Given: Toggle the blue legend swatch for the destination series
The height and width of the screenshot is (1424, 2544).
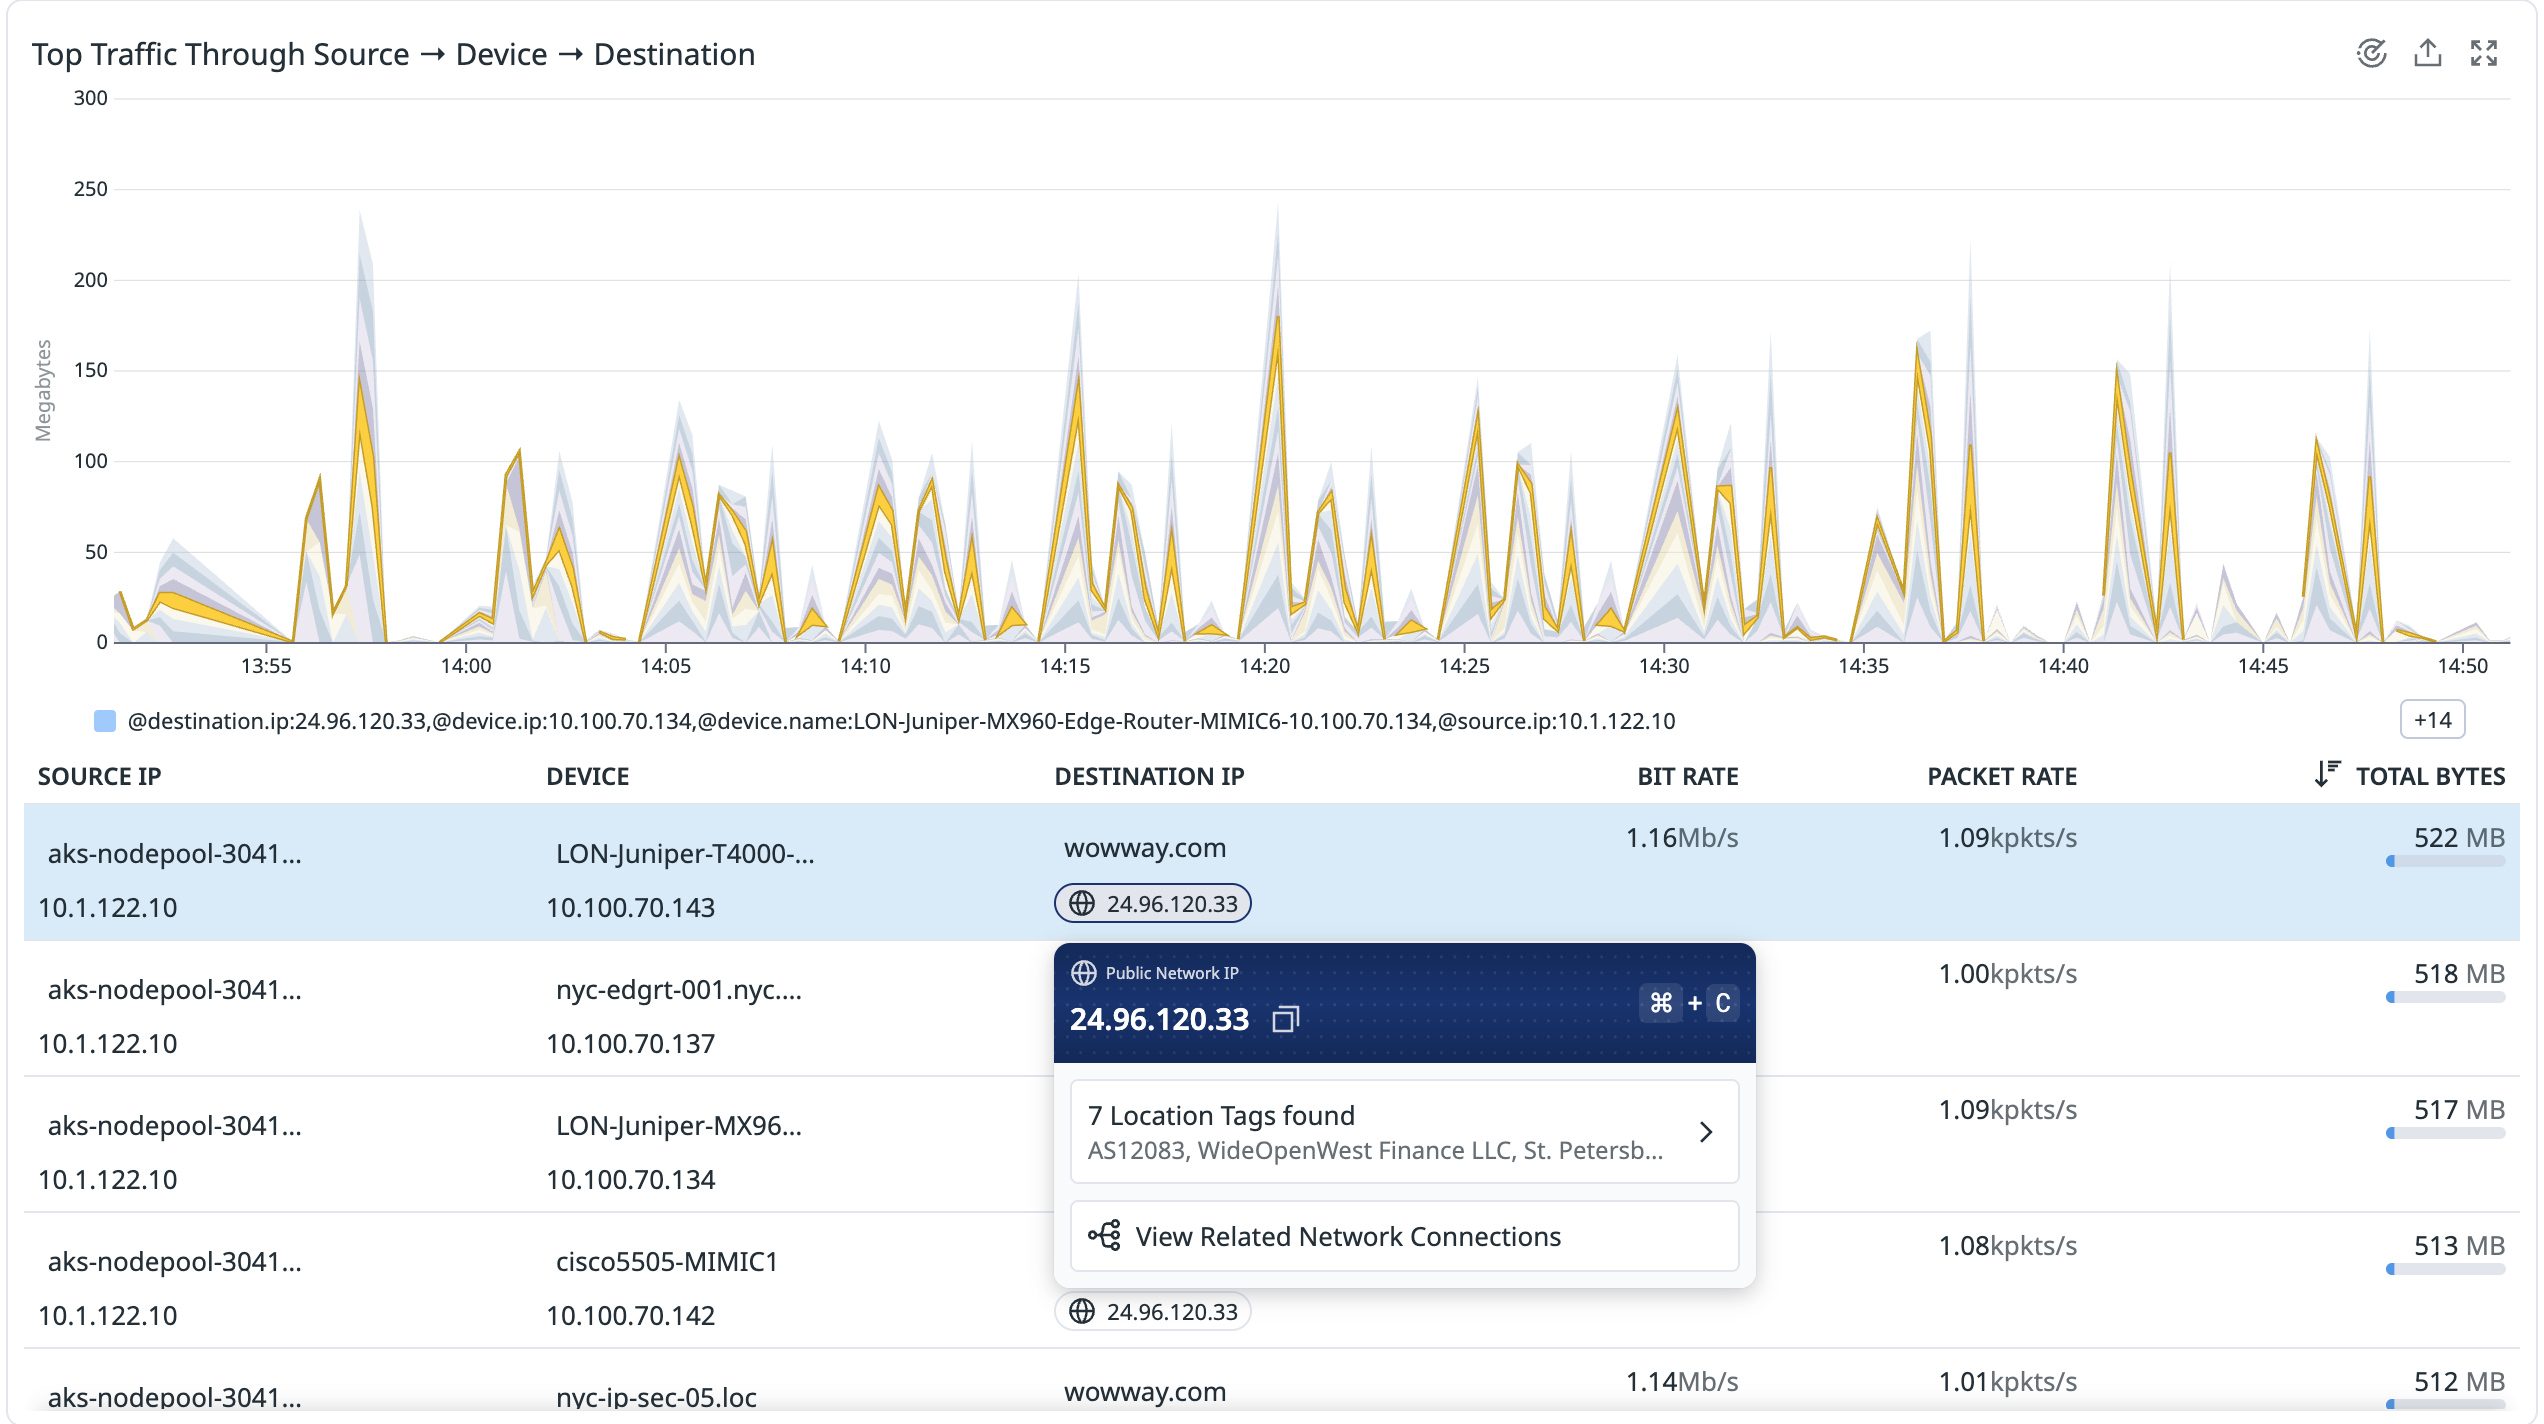Looking at the screenshot, I should pos(103,720).
